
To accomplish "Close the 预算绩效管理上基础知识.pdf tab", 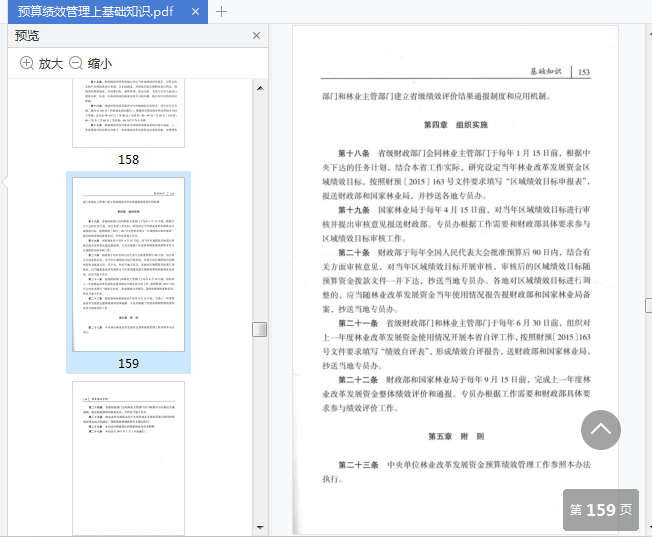I will pos(195,12).
